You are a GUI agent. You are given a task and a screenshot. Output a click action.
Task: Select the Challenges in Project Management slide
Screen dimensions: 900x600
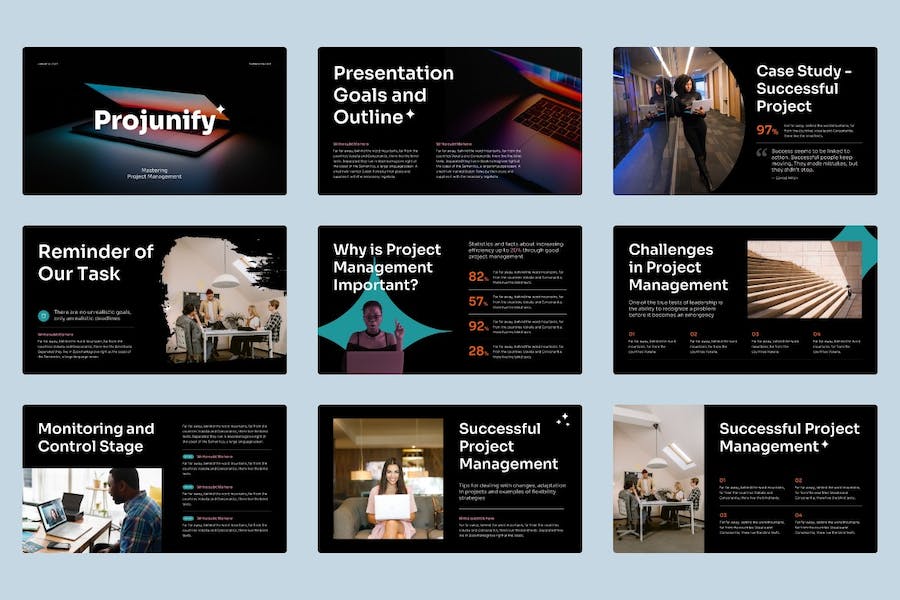coord(744,299)
